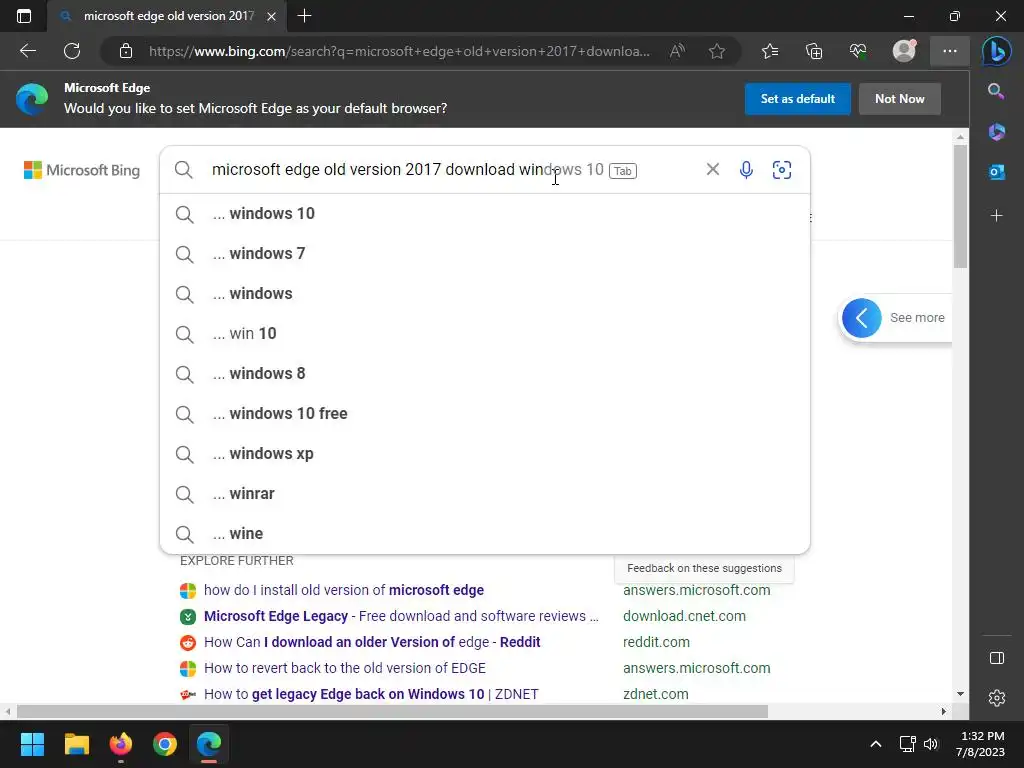Close the Bing search tab
The width and height of the screenshot is (1024, 768).
tap(272, 16)
